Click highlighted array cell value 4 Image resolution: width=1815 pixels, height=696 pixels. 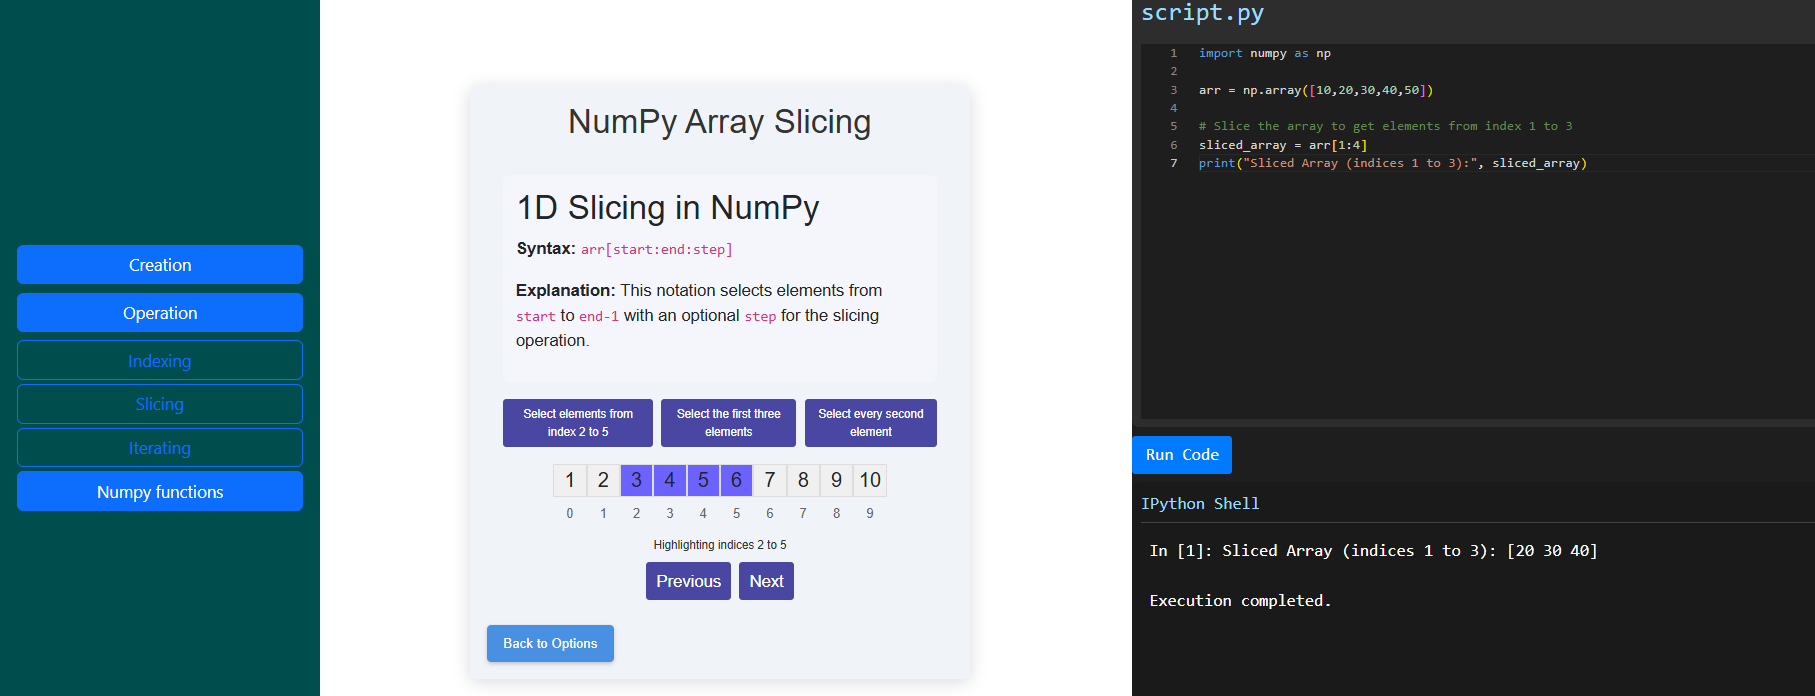(x=670, y=480)
